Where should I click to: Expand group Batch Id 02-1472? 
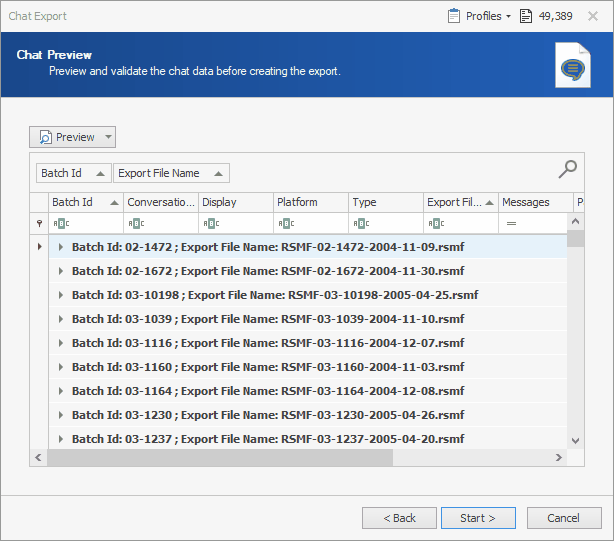click(x=61, y=247)
